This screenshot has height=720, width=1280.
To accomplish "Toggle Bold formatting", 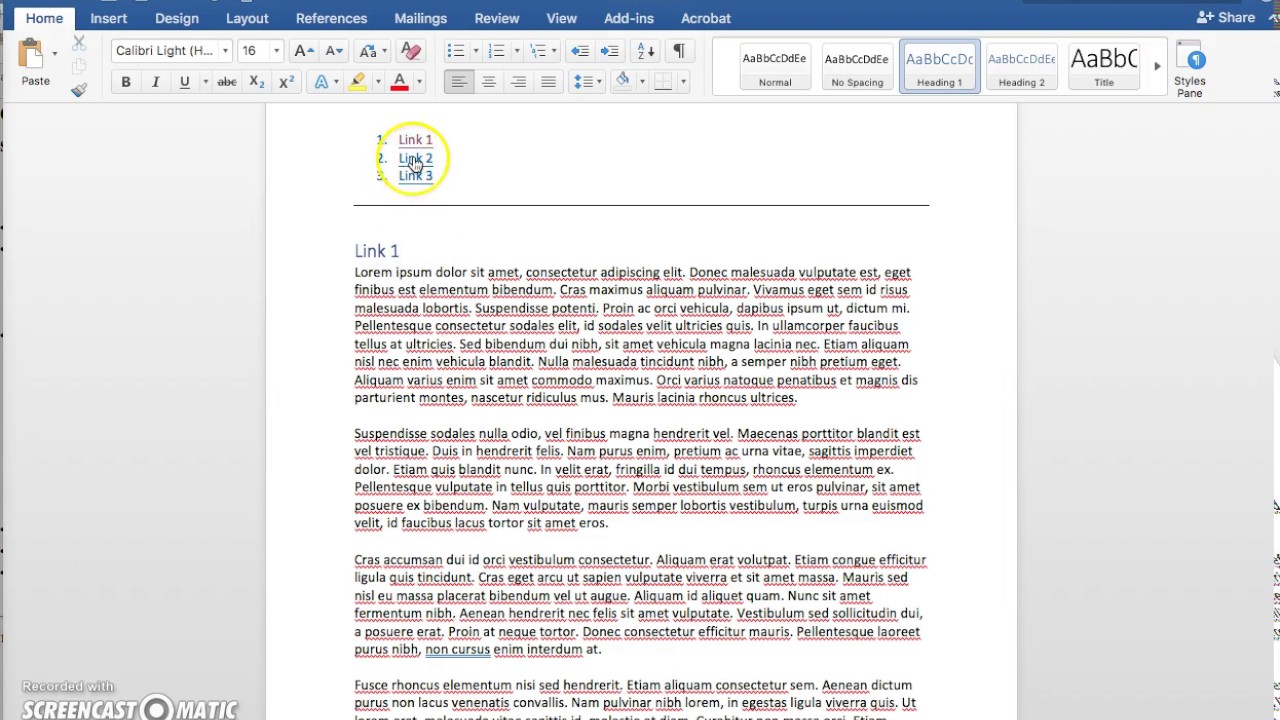I will coord(126,82).
